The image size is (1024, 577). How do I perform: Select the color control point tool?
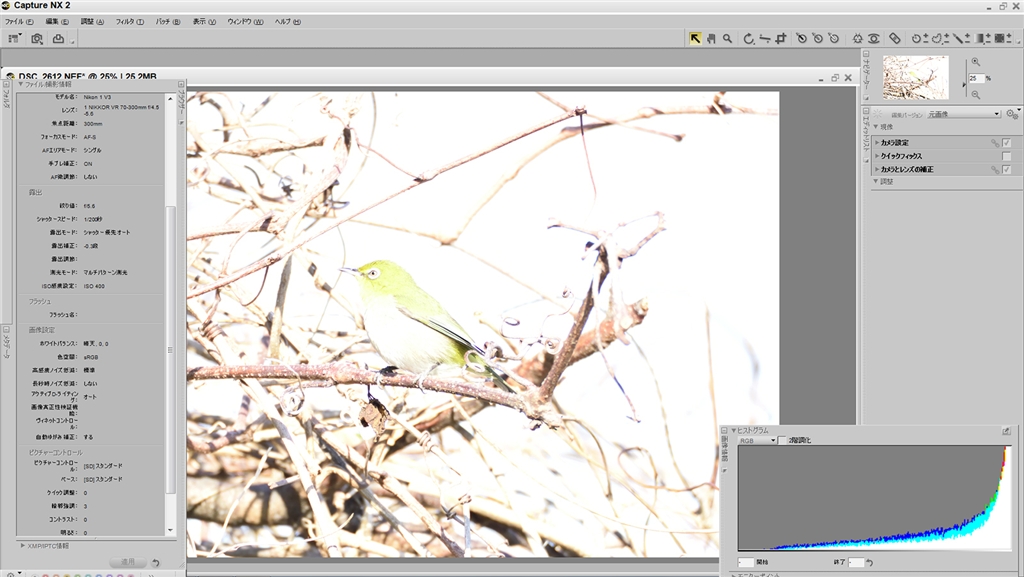point(857,39)
